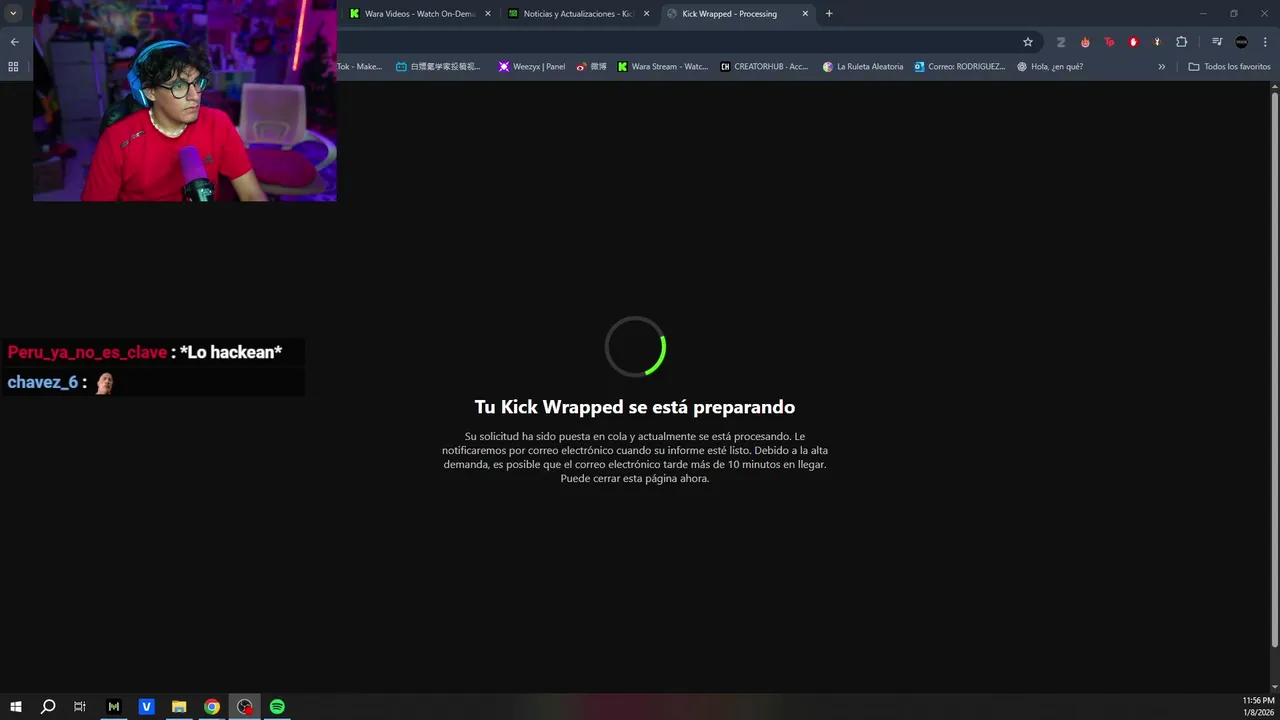Click the Kick Wrapped loading spinner

pos(635,347)
